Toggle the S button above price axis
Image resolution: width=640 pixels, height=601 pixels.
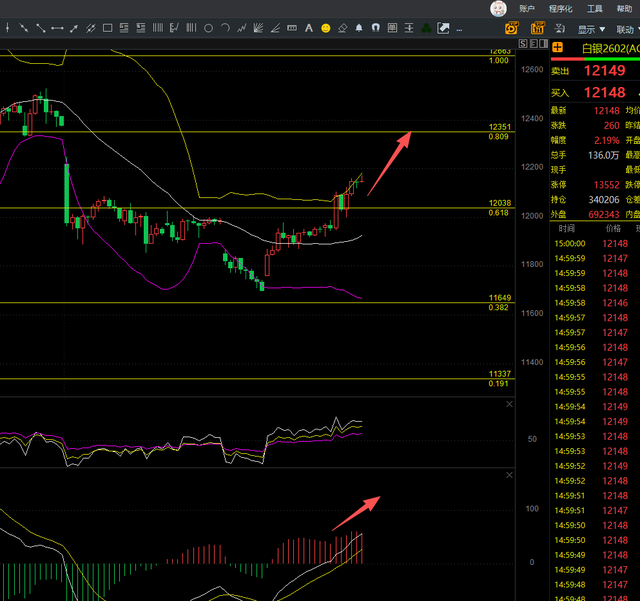[522, 44]
